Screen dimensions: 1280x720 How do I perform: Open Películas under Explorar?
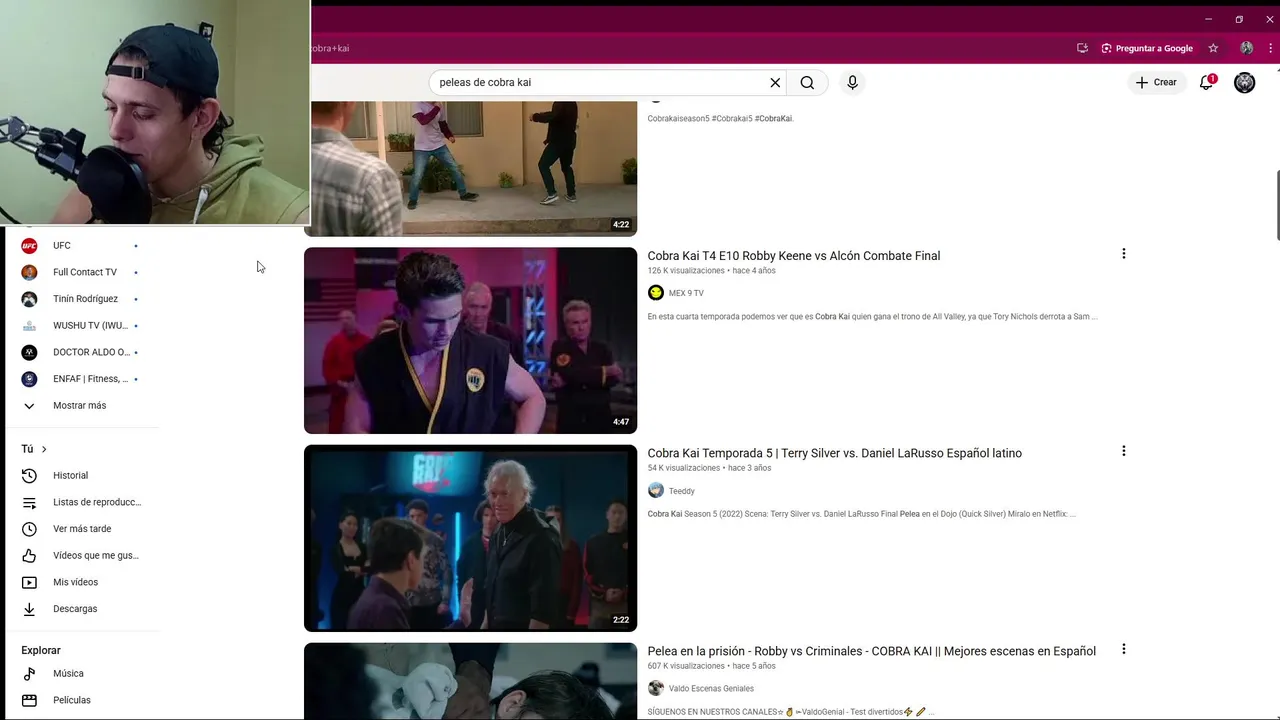[x=80, y=700]
